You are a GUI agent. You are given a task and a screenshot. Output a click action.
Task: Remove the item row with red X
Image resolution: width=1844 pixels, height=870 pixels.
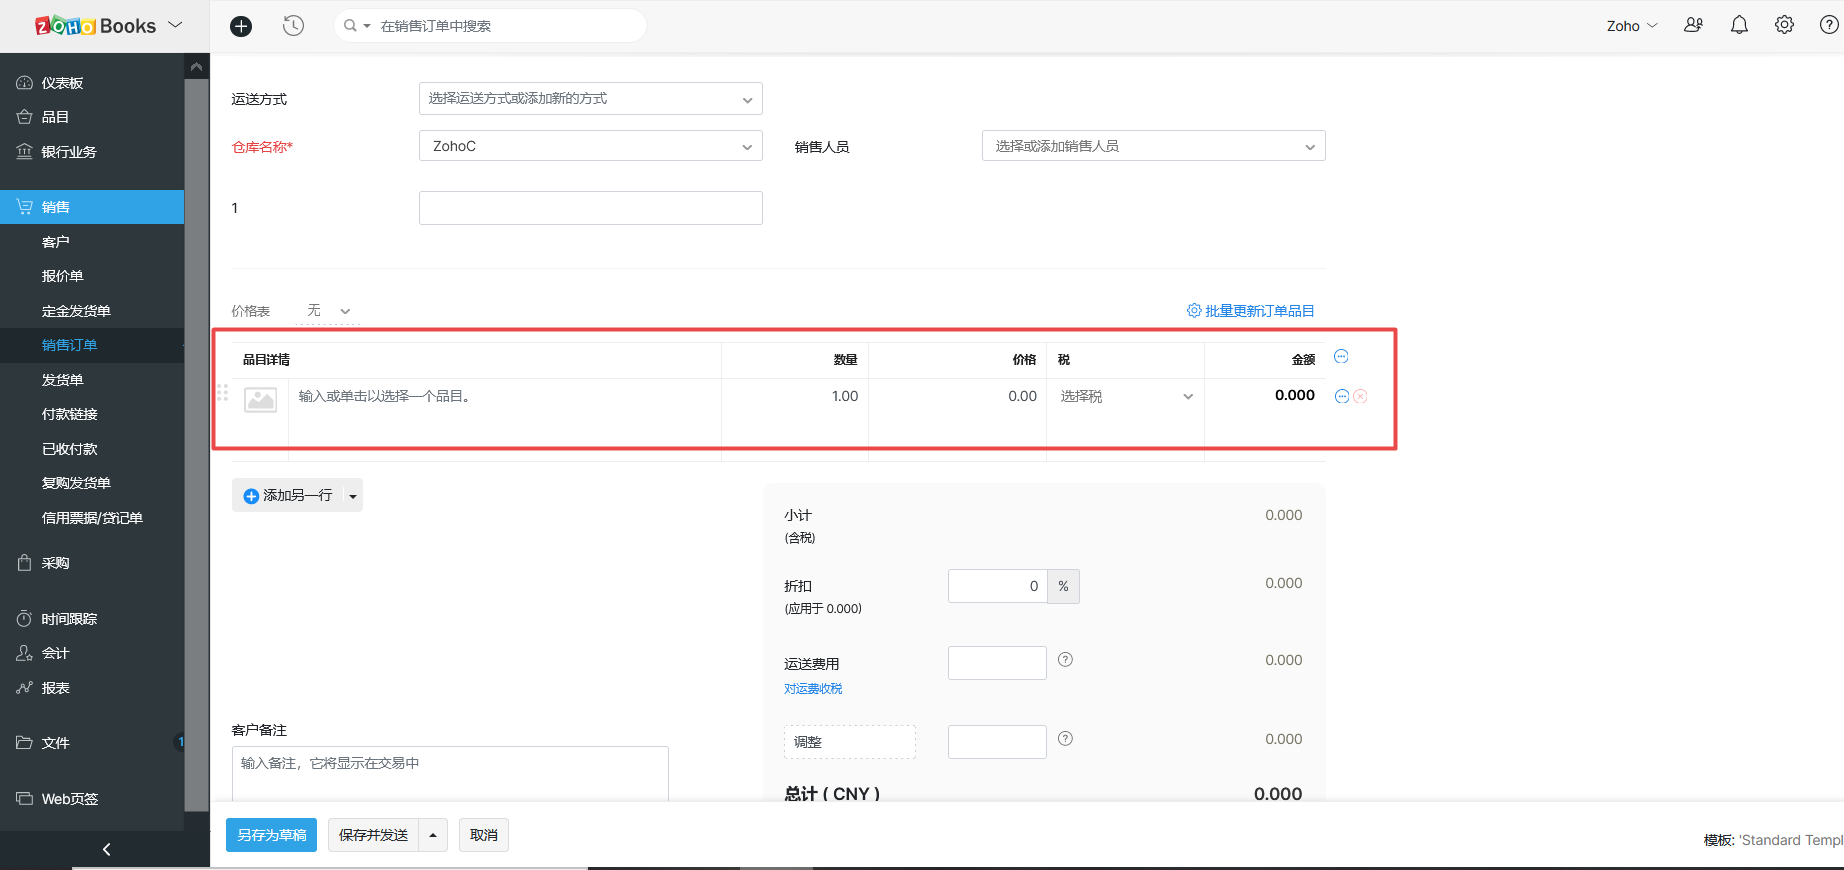1360,397
